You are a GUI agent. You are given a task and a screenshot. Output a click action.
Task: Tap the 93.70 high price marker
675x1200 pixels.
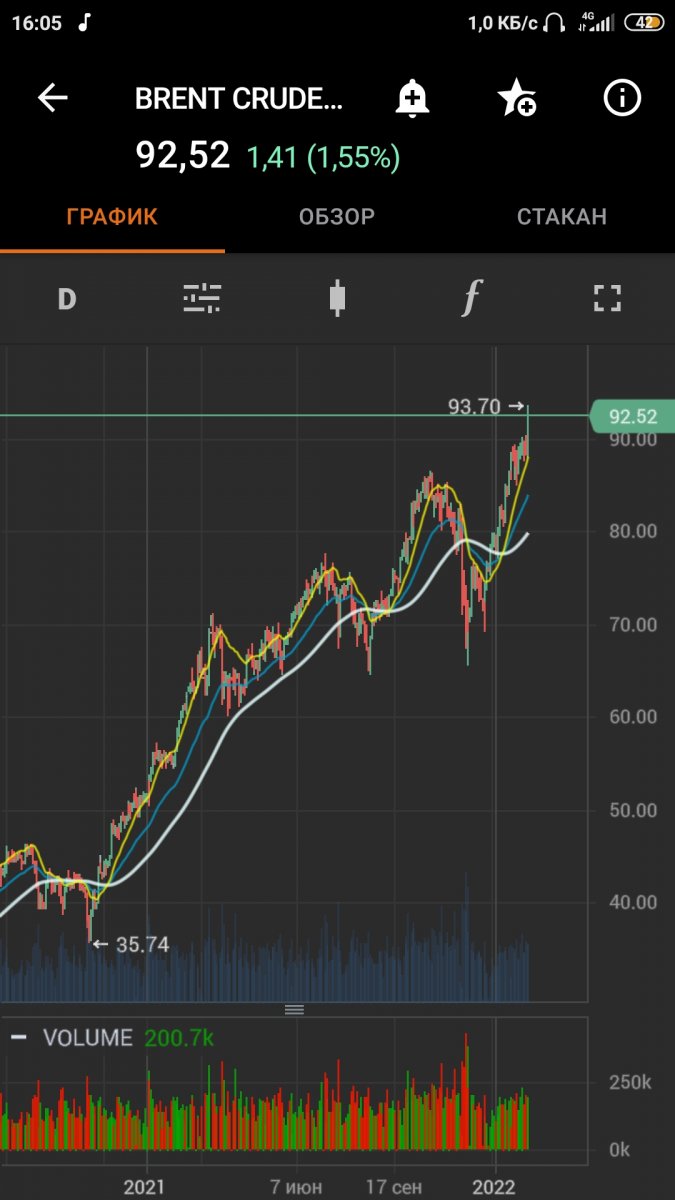pos(485,406)
